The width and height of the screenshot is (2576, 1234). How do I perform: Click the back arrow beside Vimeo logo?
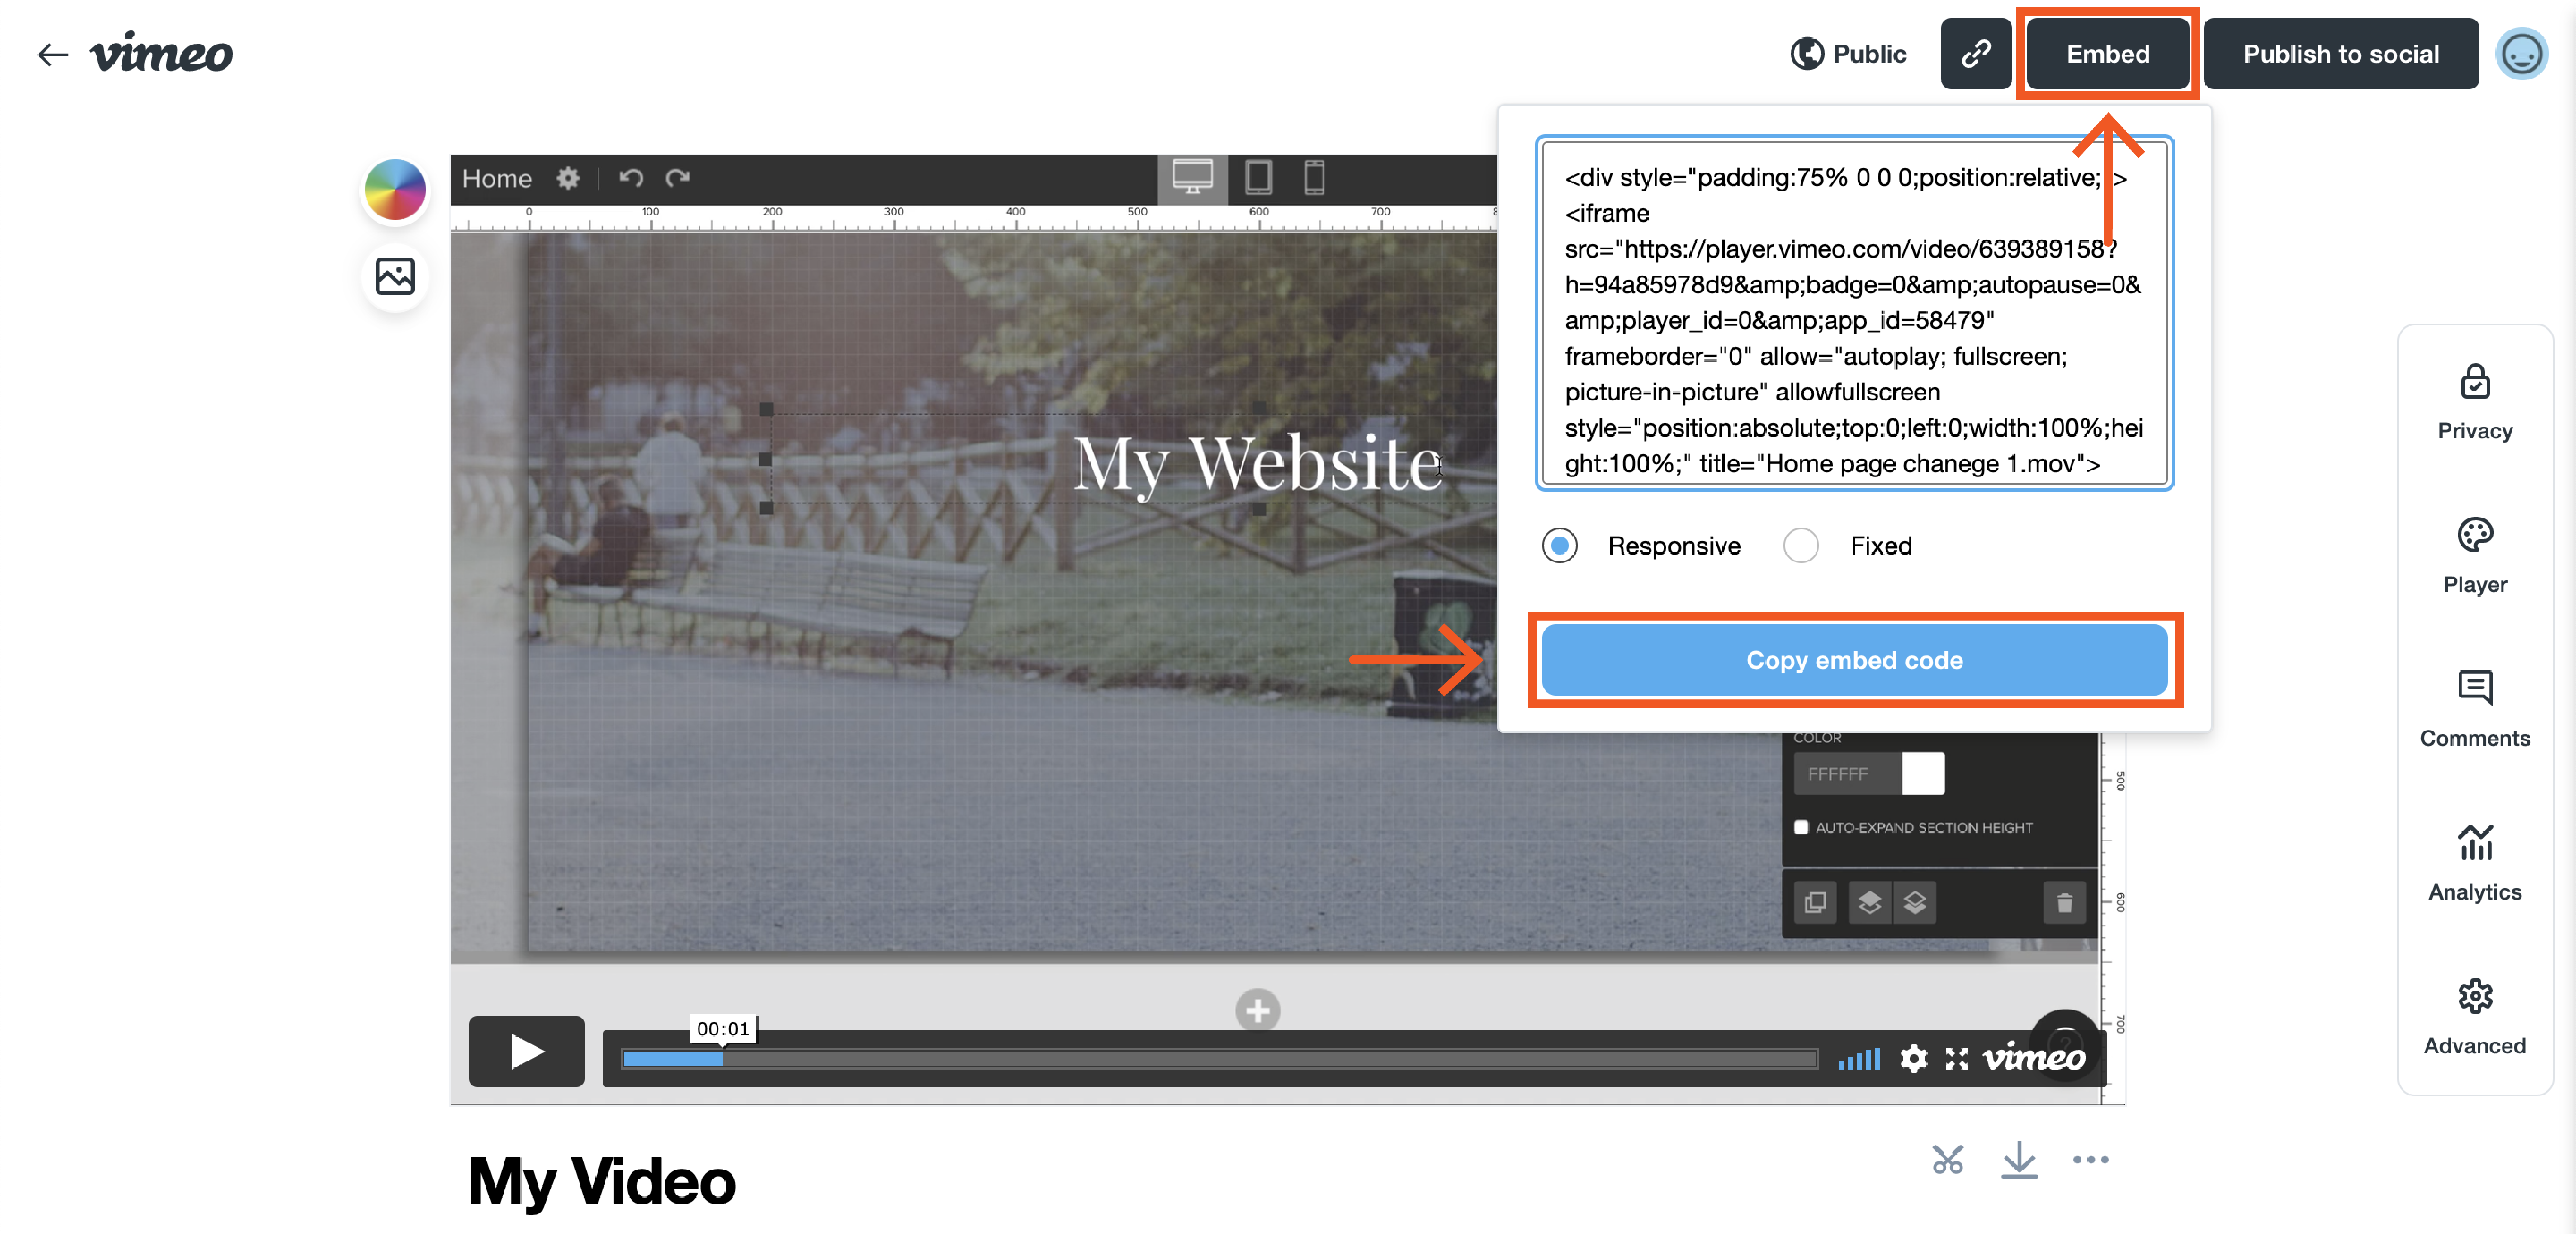52,54
